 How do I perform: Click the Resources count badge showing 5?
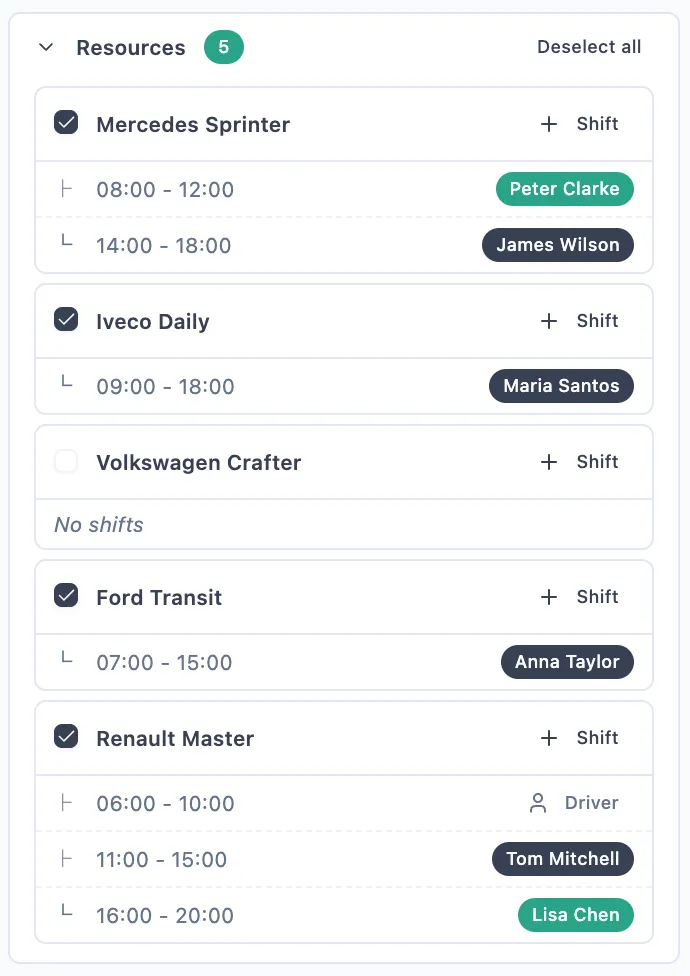click(224, 47)
